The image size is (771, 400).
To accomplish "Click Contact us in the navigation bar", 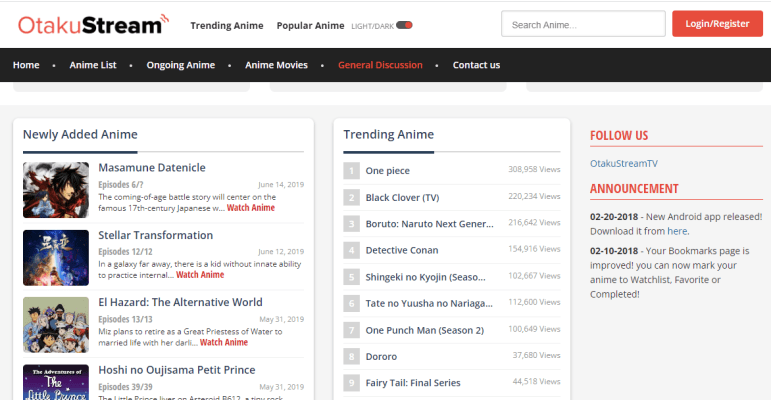I will [x=476, y=65].
